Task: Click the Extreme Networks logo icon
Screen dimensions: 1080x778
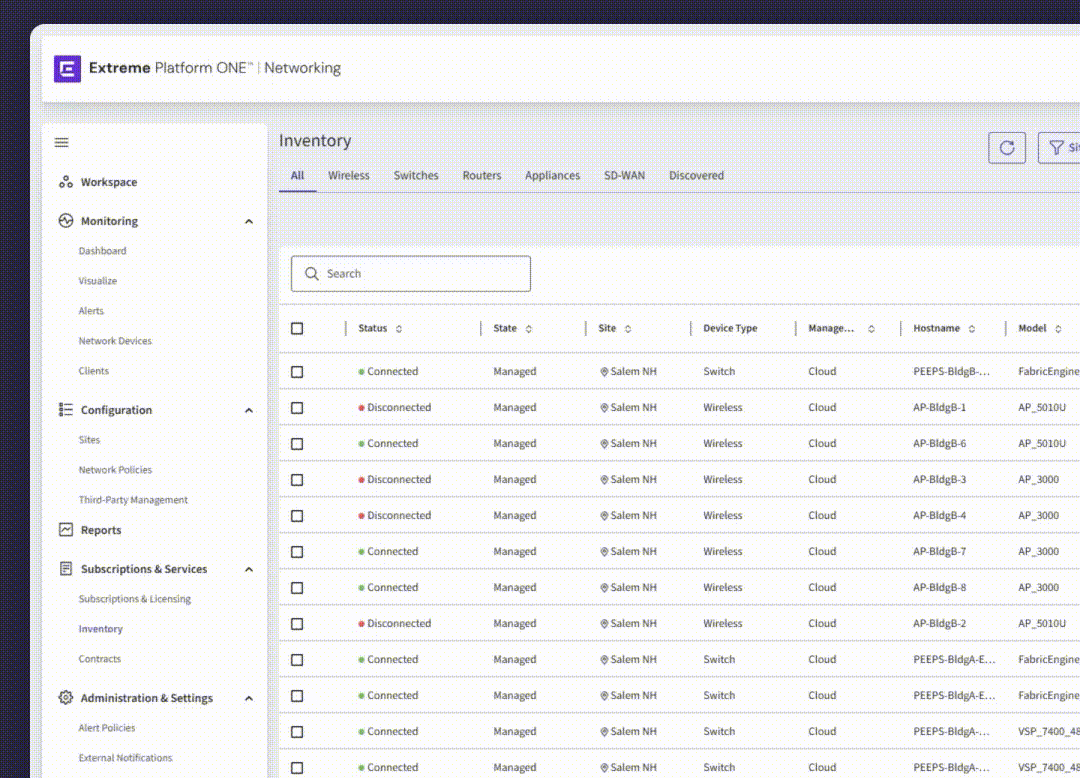Action: (68, 69)
